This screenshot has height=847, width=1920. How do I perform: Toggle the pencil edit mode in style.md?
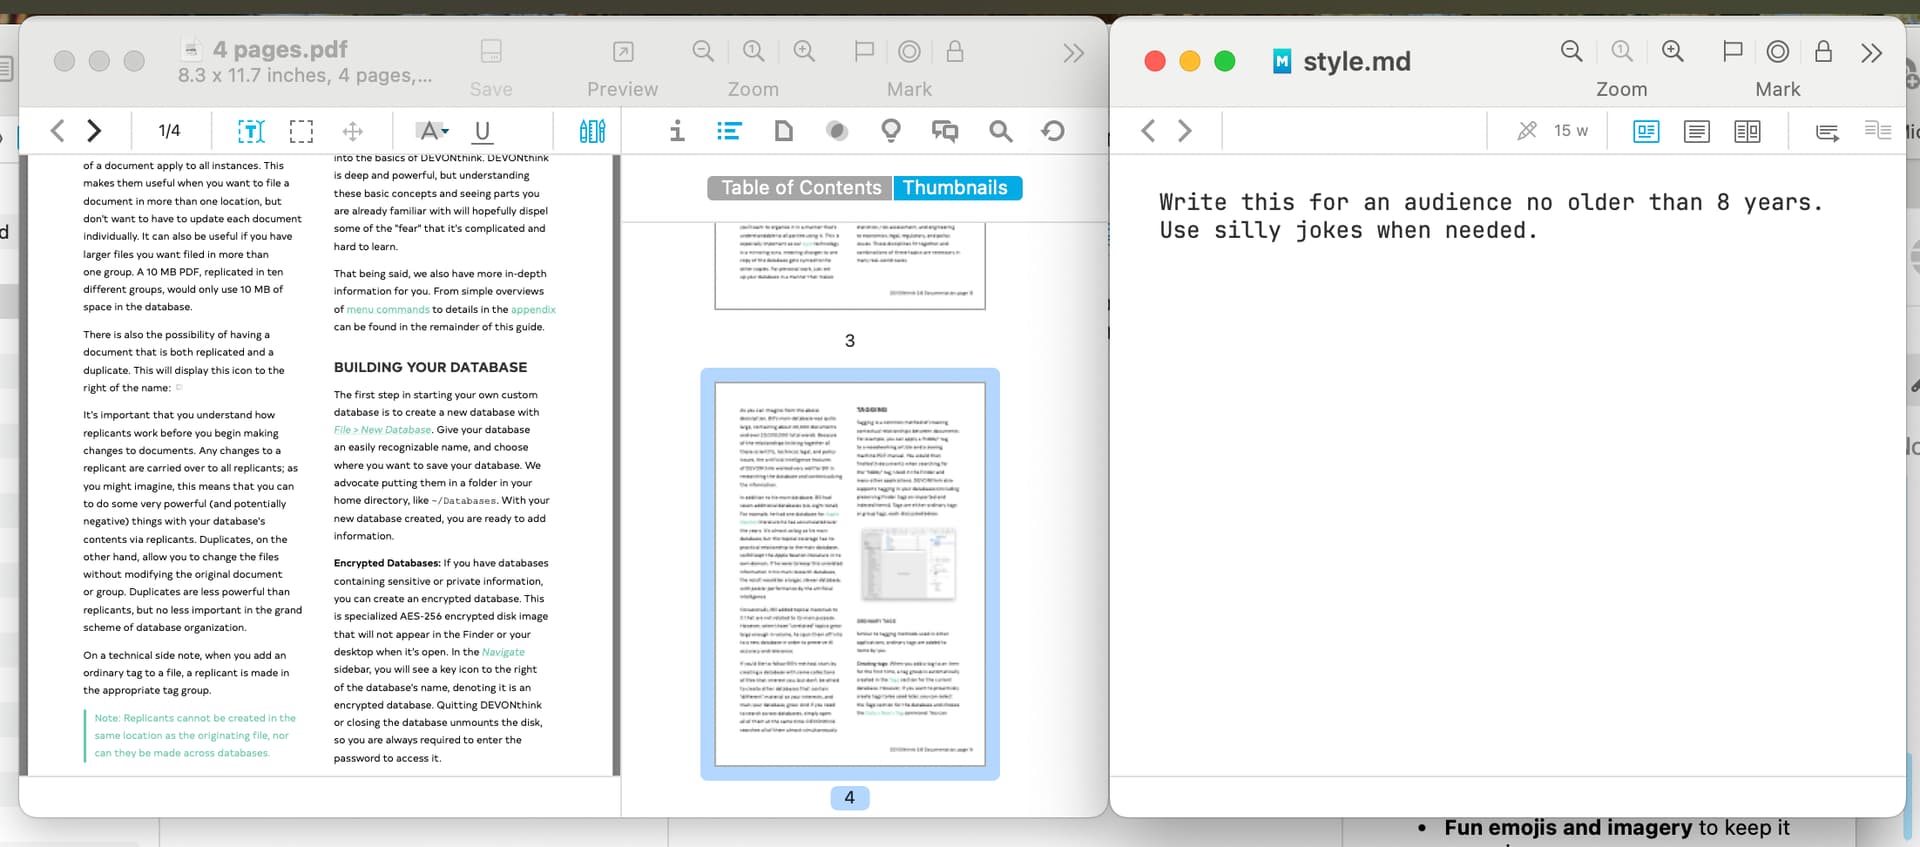1526,131
